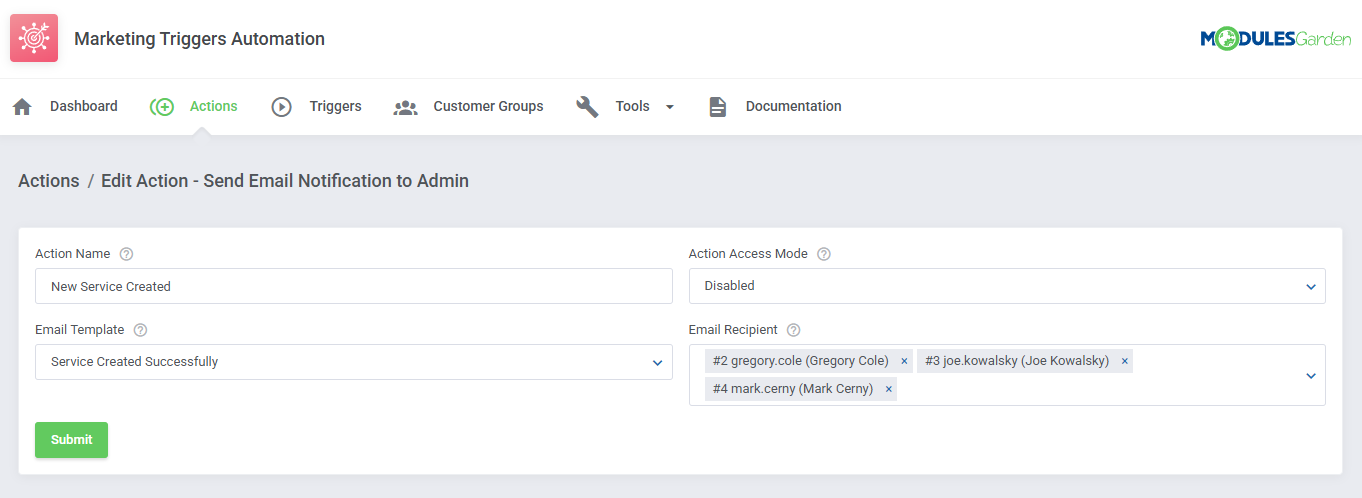Click help icon next to Action Access Mode
This screenshot has width=1362, height=498.
tap(824, 254)
